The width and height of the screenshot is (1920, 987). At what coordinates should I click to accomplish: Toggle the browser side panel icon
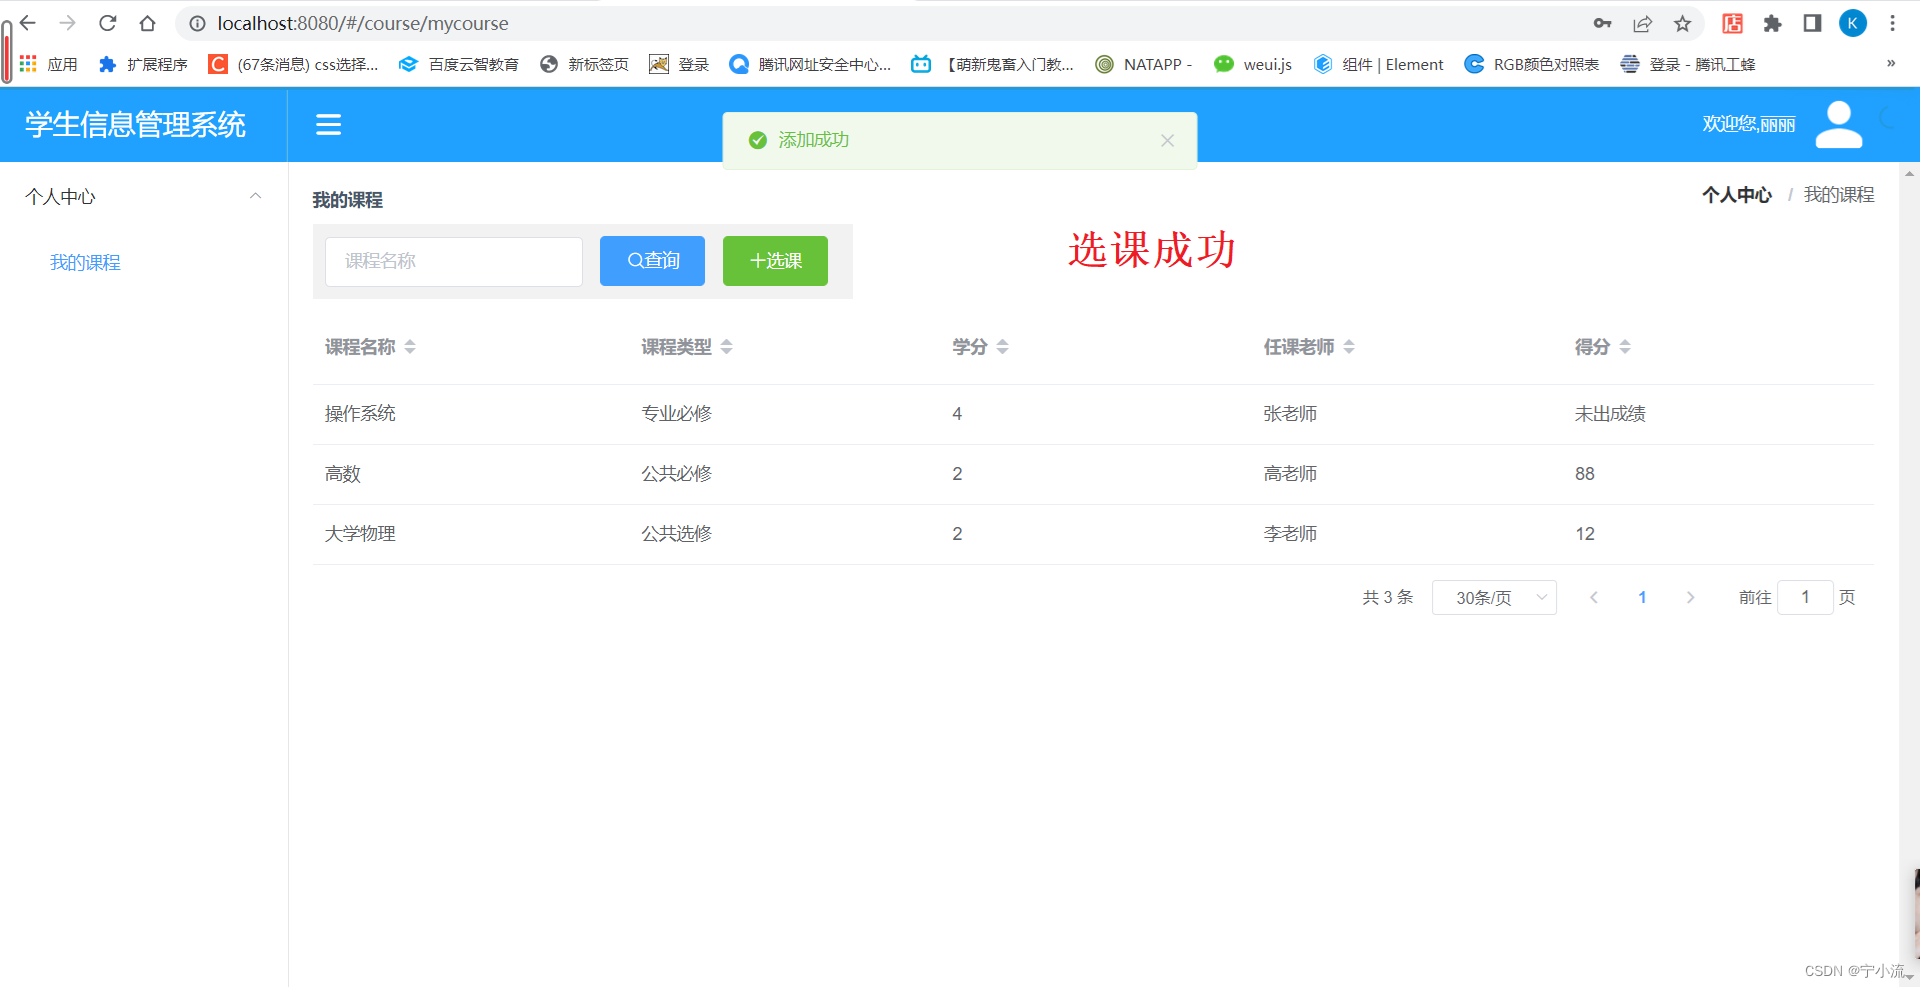(1812, 23)
